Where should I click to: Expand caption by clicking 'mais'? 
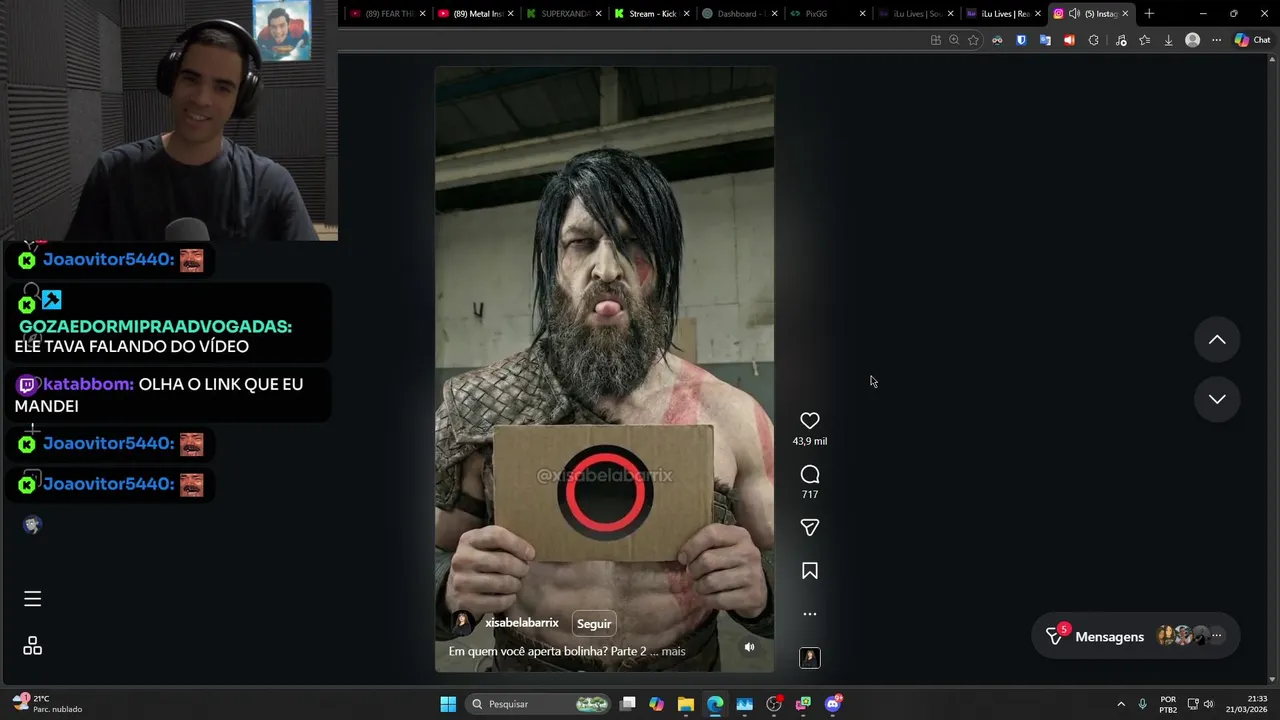673,651
